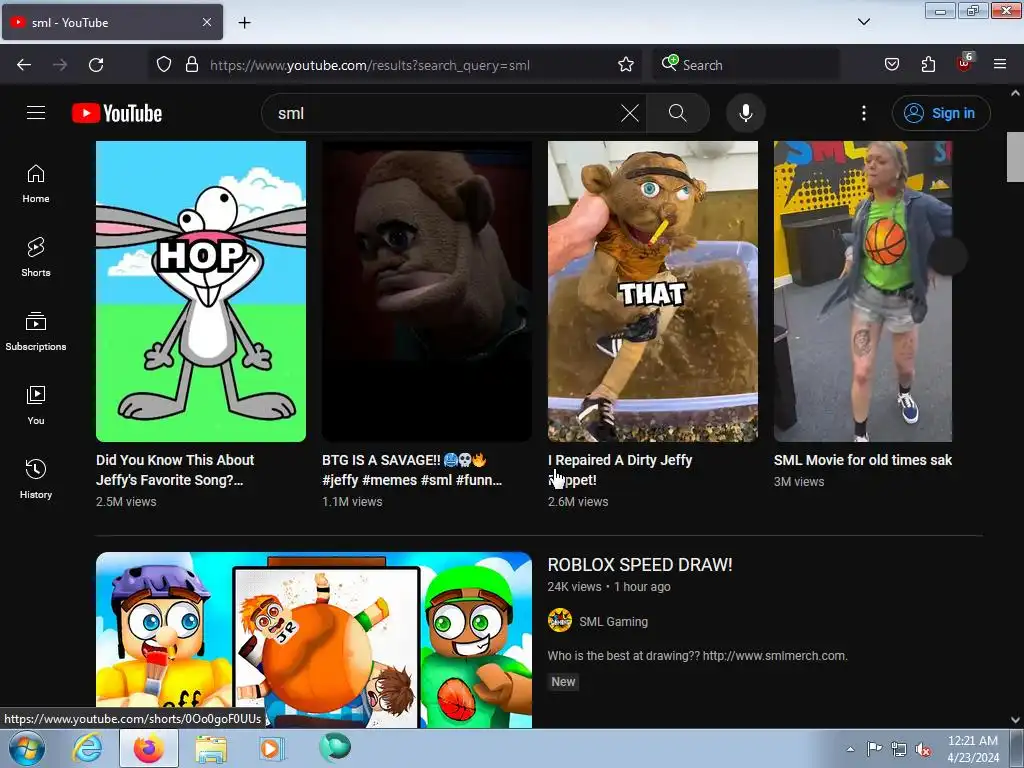
Task: Click the New badge
Action: point(563,682)
